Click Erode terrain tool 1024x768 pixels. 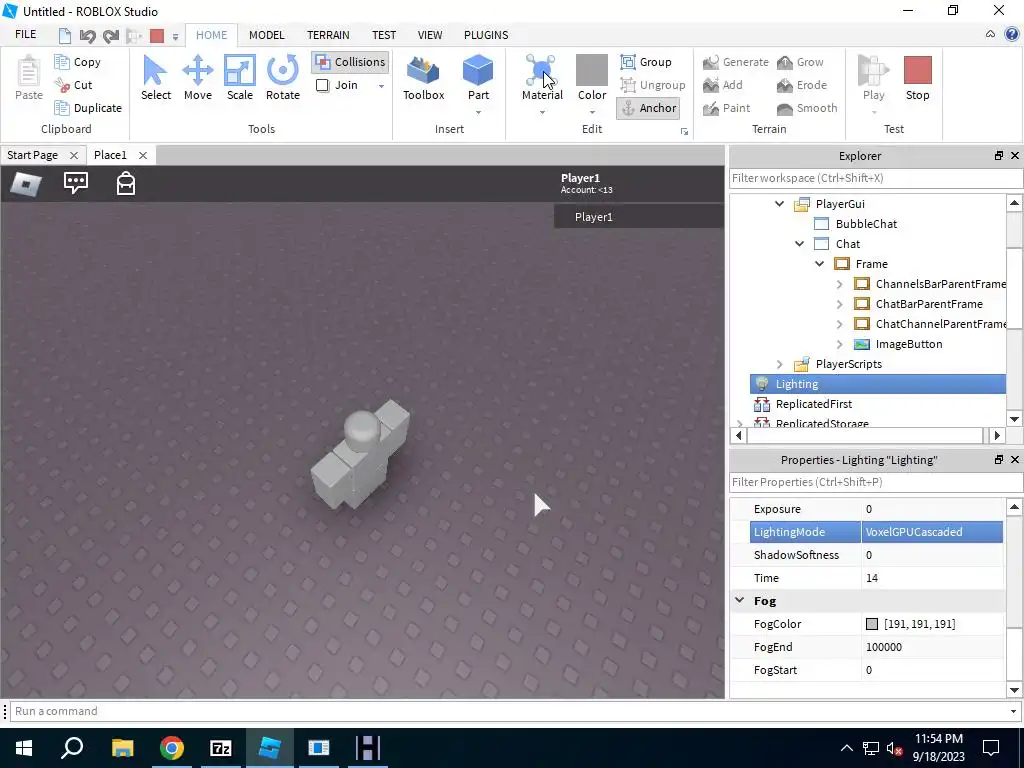(802, 85)
